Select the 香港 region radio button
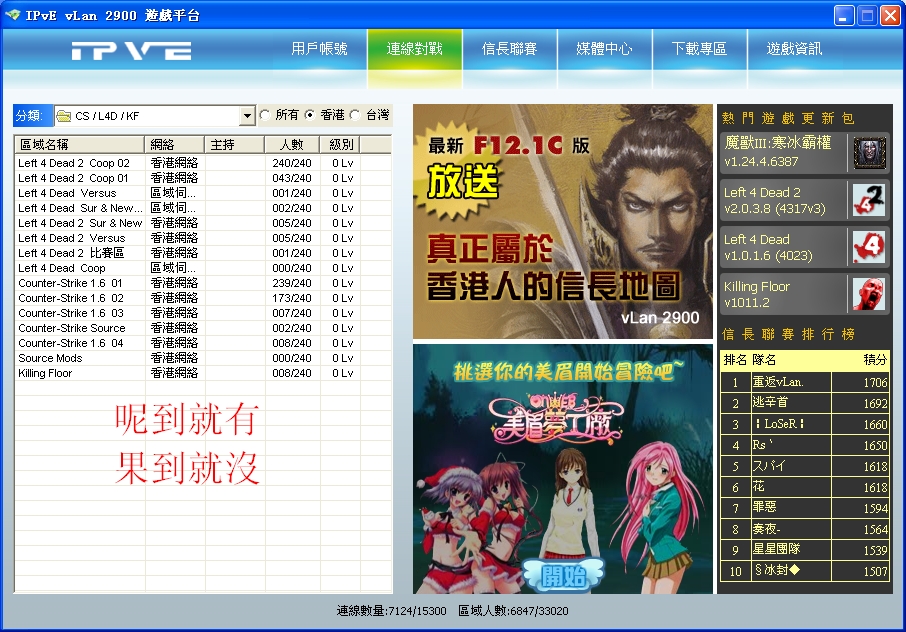The image size is (906, 632). click(x=310, y=115)
